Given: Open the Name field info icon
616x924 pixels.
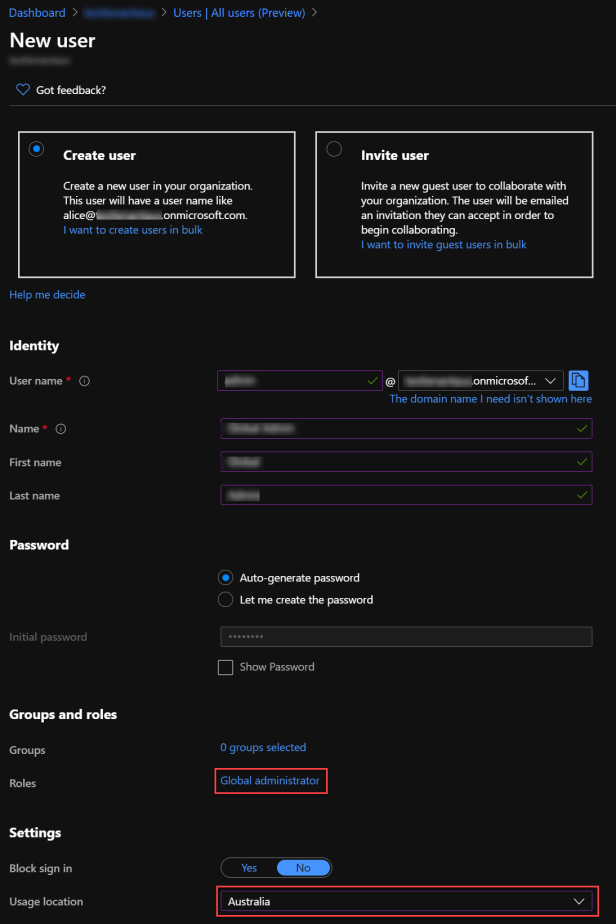Looking at the screenshot, I should tap(61, 429).
